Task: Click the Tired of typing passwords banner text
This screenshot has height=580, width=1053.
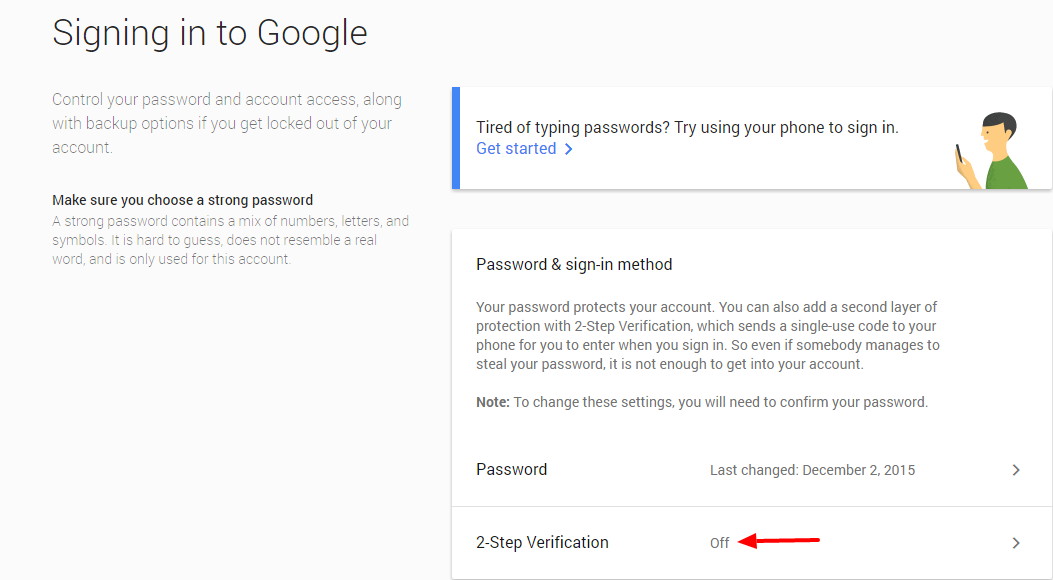Action: (687, 128)
